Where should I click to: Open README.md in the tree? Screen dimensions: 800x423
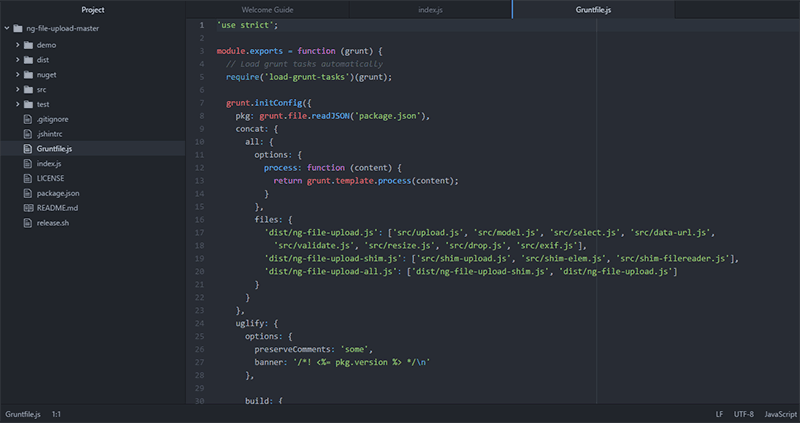(x=57, y=208)
